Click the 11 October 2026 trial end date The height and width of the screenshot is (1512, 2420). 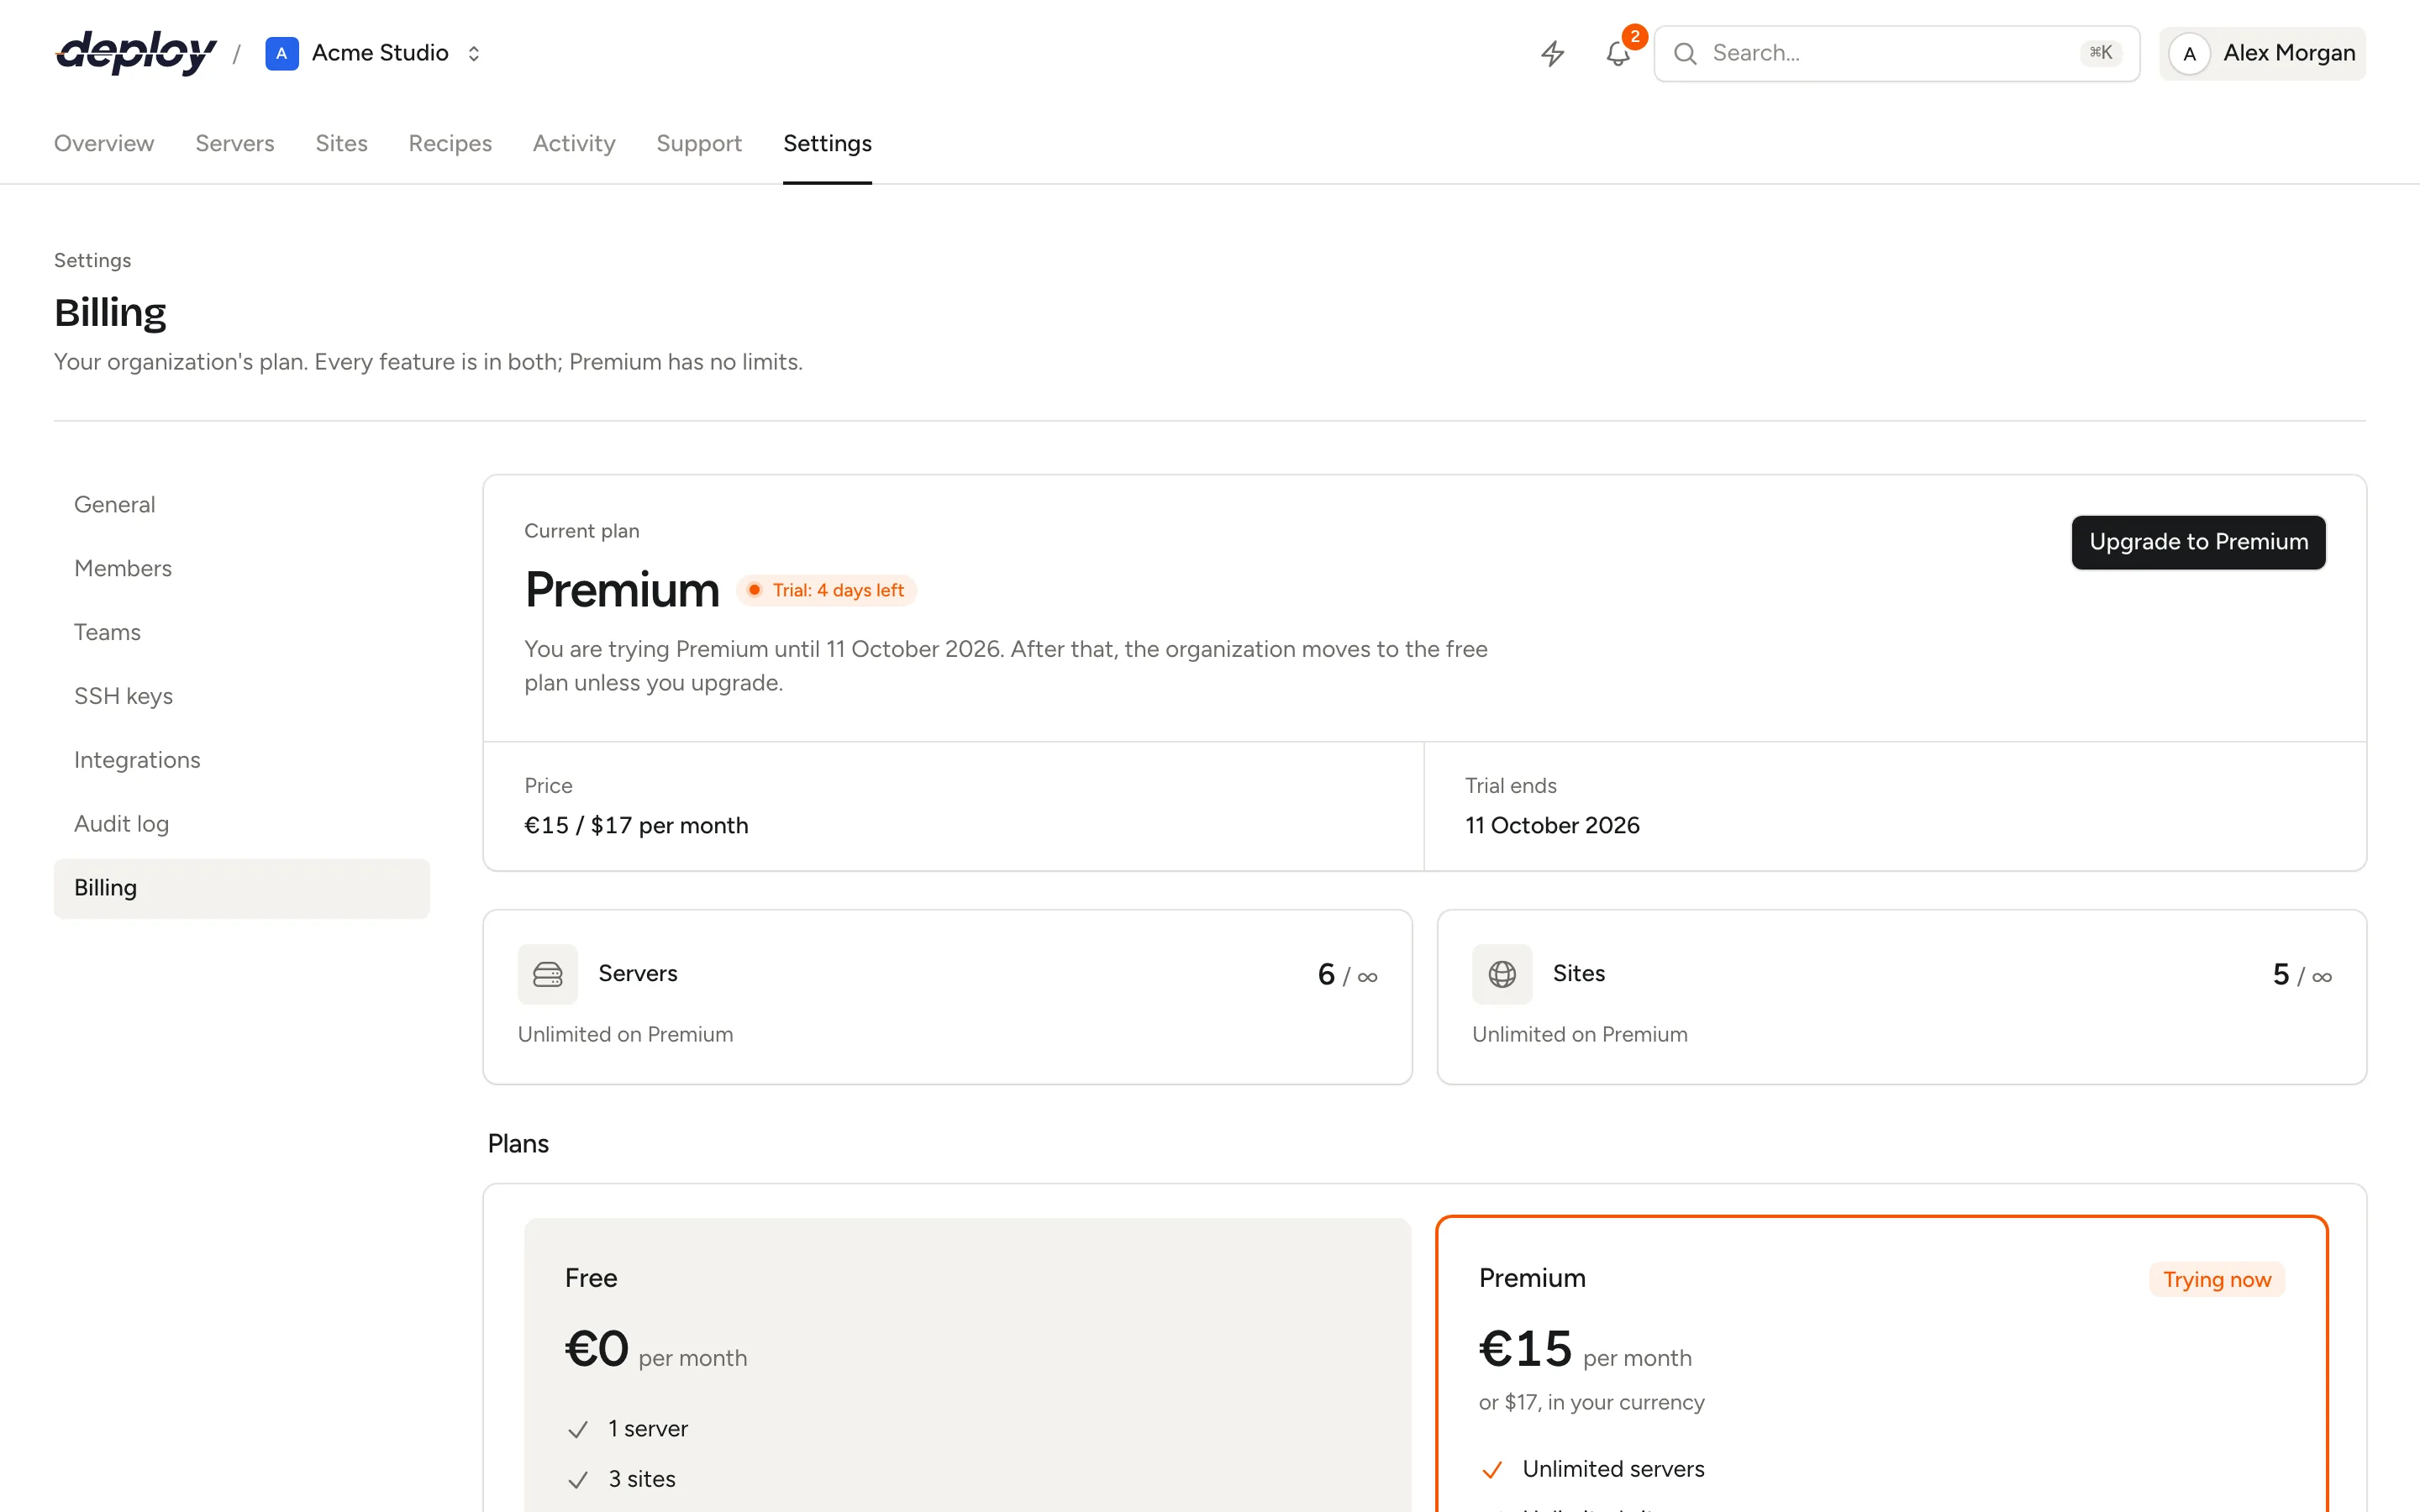click(1552, 825)
